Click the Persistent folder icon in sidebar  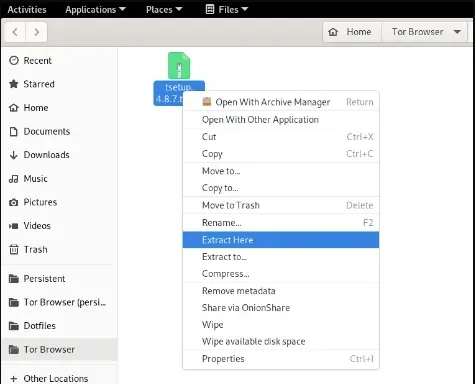pos(14,279)
